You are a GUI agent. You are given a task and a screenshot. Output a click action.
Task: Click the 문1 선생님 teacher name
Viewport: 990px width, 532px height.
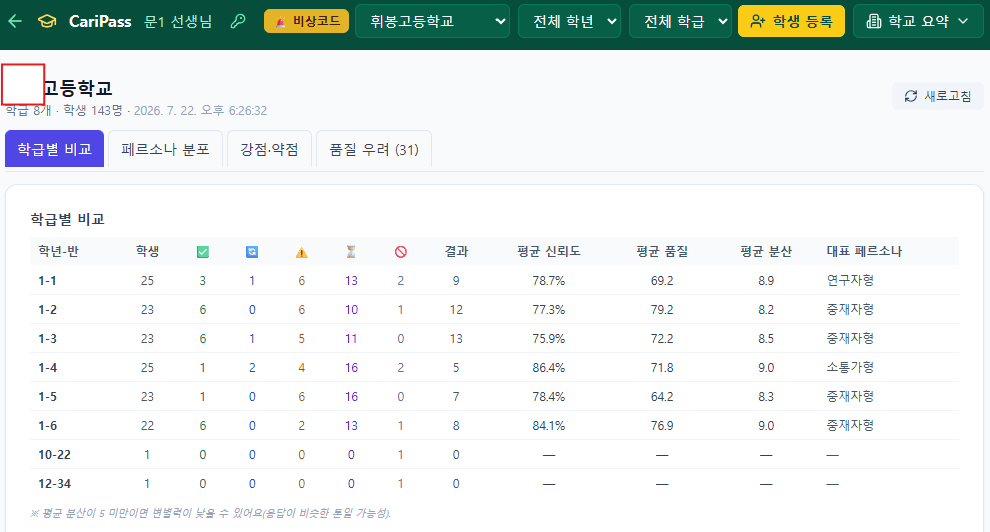[178, 21]
